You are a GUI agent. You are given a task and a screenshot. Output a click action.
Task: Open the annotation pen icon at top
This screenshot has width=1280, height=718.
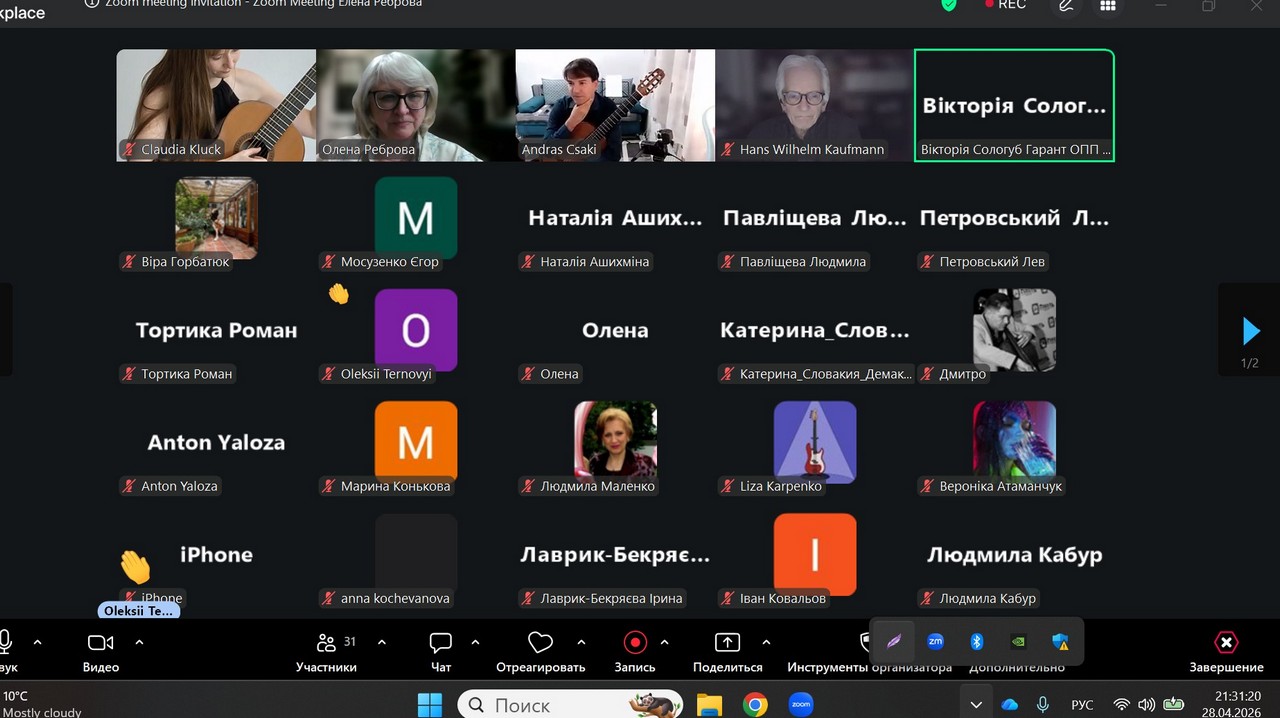click(1066, 5)
